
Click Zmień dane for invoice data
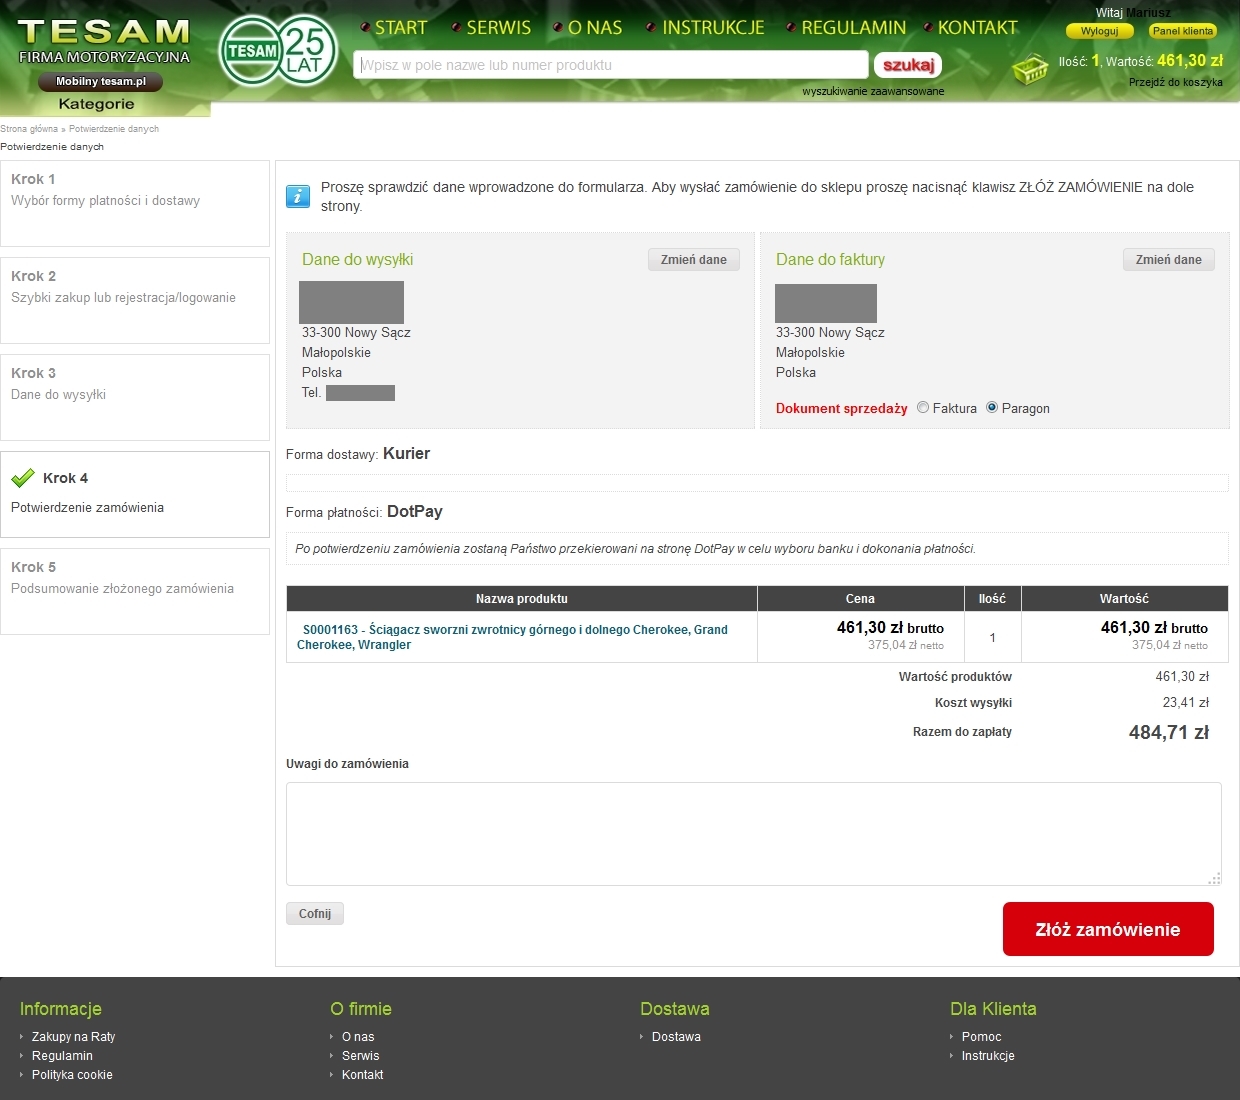(x=1168, y=260)
